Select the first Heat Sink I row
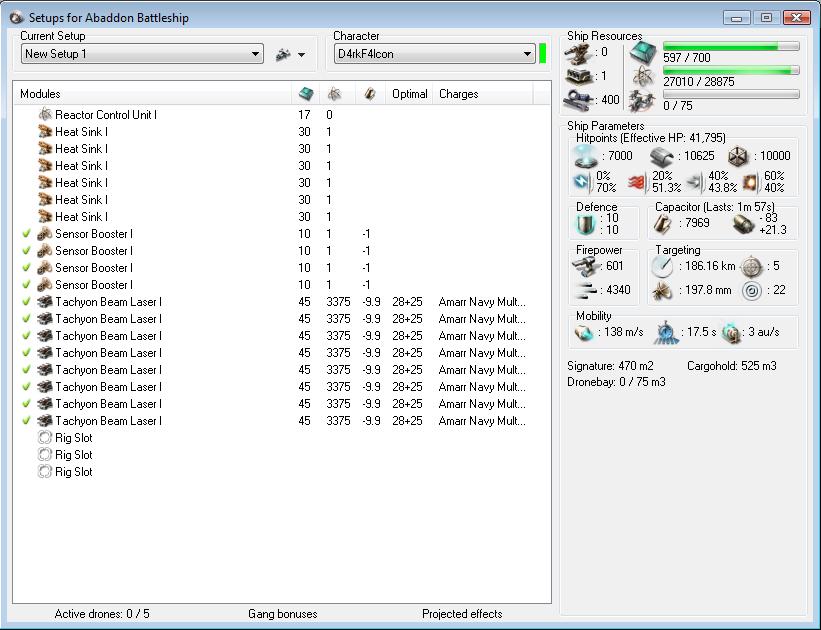 pyautogui.click(x=282, y=131)
